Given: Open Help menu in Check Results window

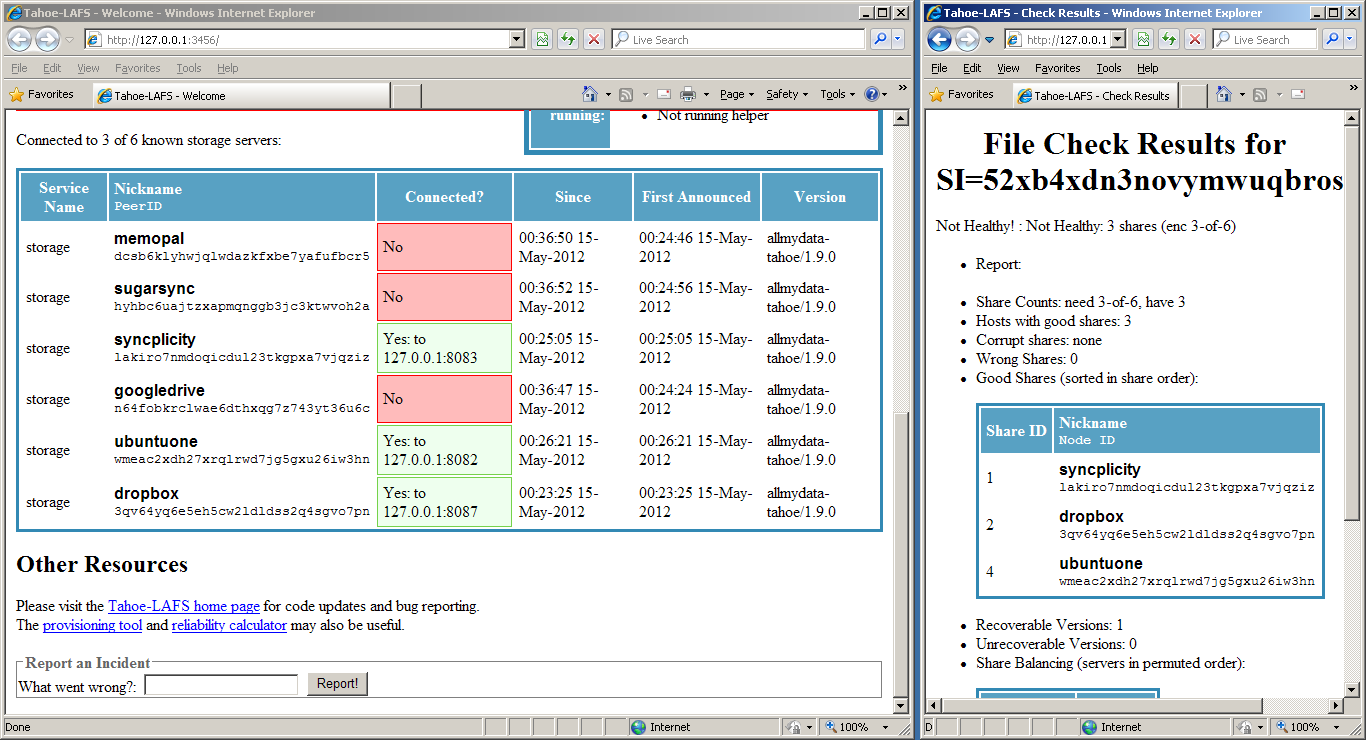Looking at the screenshot, I should pos(1148,68).
